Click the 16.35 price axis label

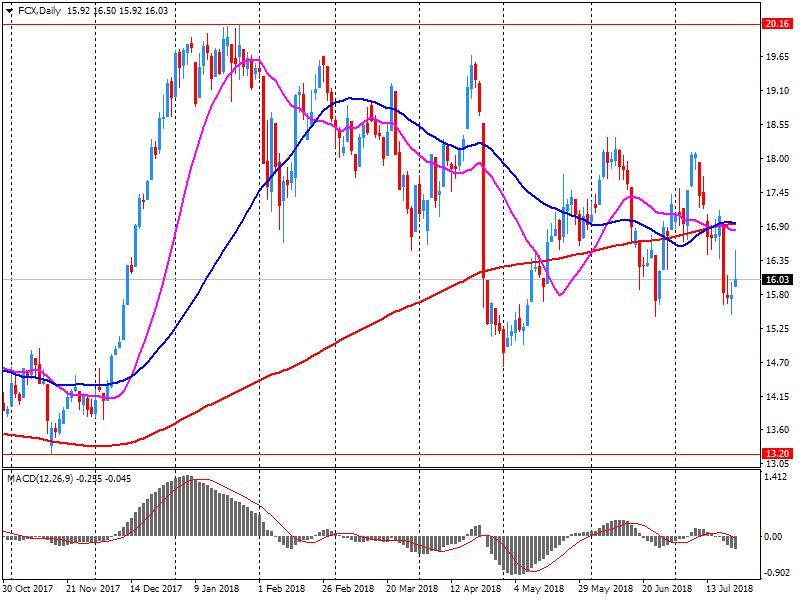click(778, 261)
